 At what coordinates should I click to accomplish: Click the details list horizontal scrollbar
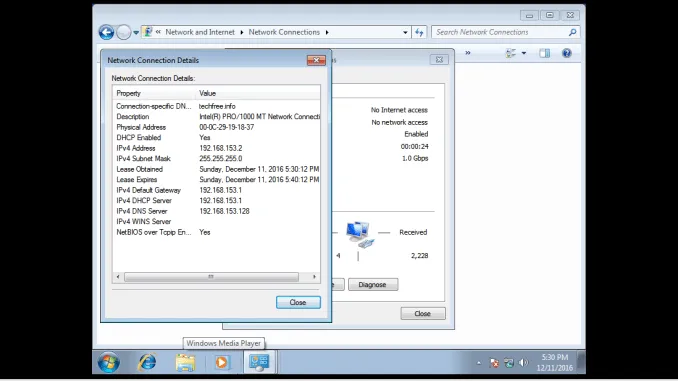(x=216, y=277)
